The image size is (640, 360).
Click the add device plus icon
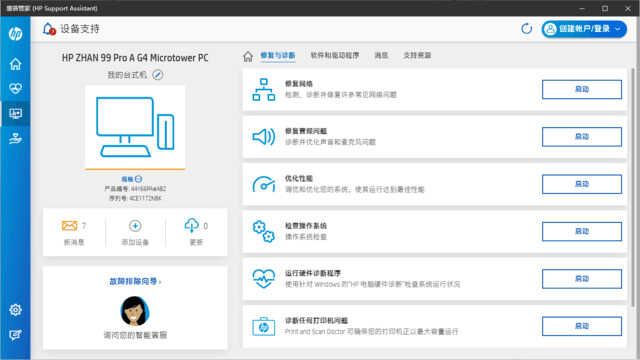(135, 226)
